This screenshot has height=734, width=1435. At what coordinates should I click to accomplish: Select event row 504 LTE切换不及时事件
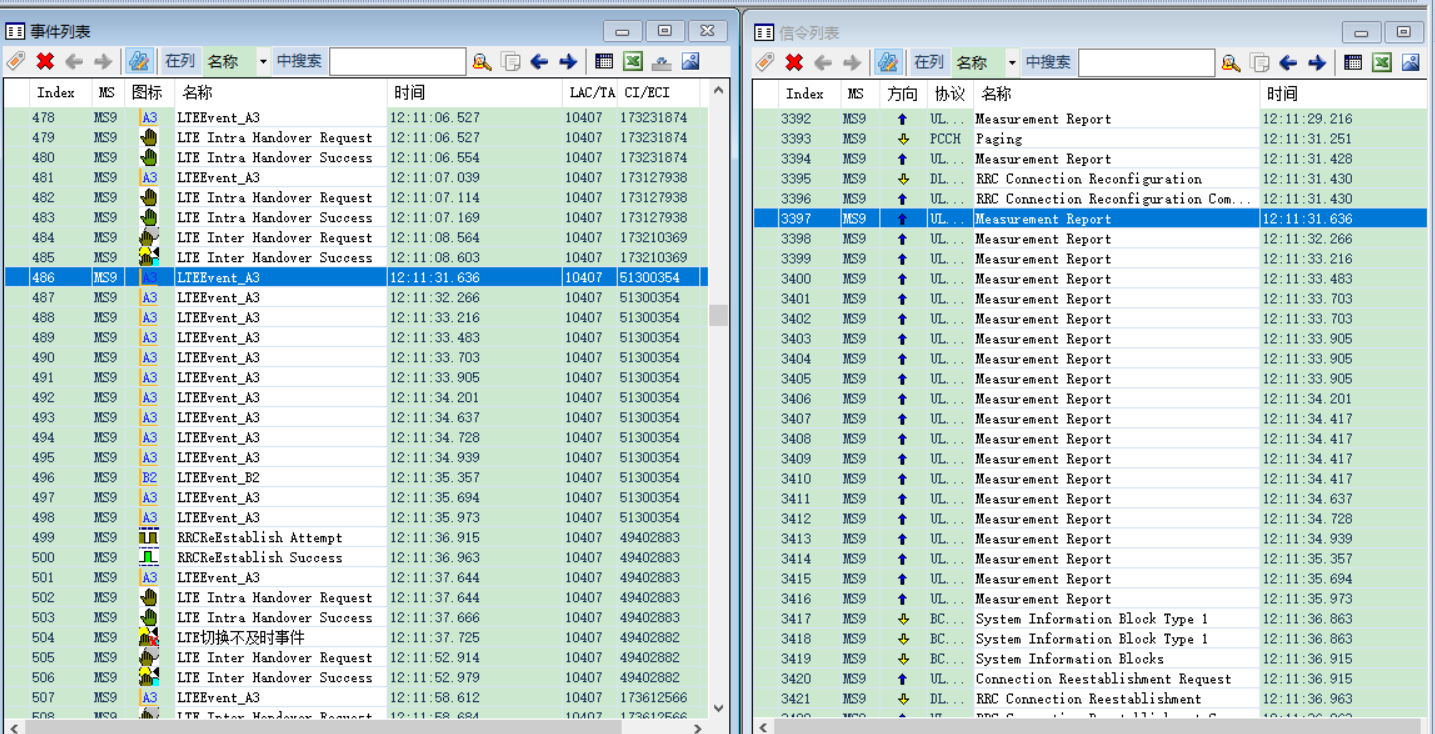click(356, 638)
